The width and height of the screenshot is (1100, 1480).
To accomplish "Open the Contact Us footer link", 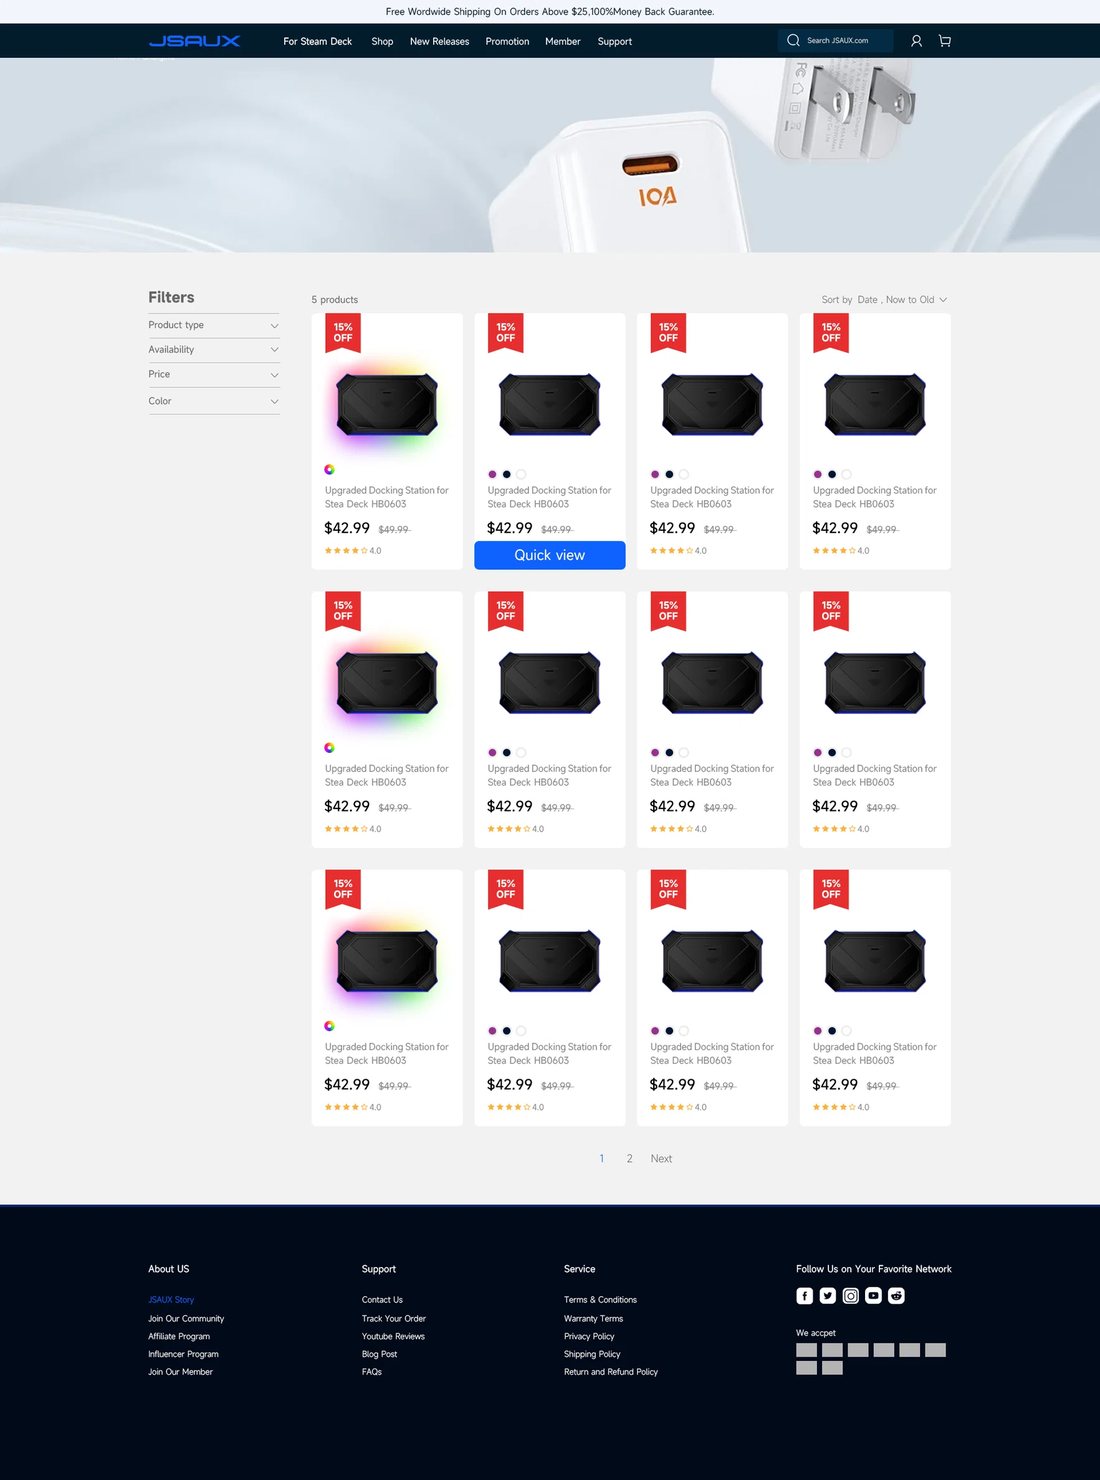I will [382, 1300].
